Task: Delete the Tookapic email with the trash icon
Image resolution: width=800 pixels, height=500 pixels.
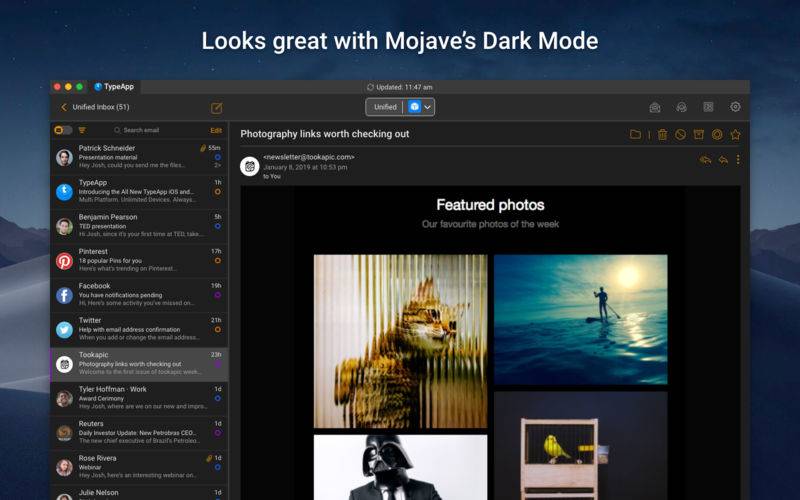Action: click(662, 135)
